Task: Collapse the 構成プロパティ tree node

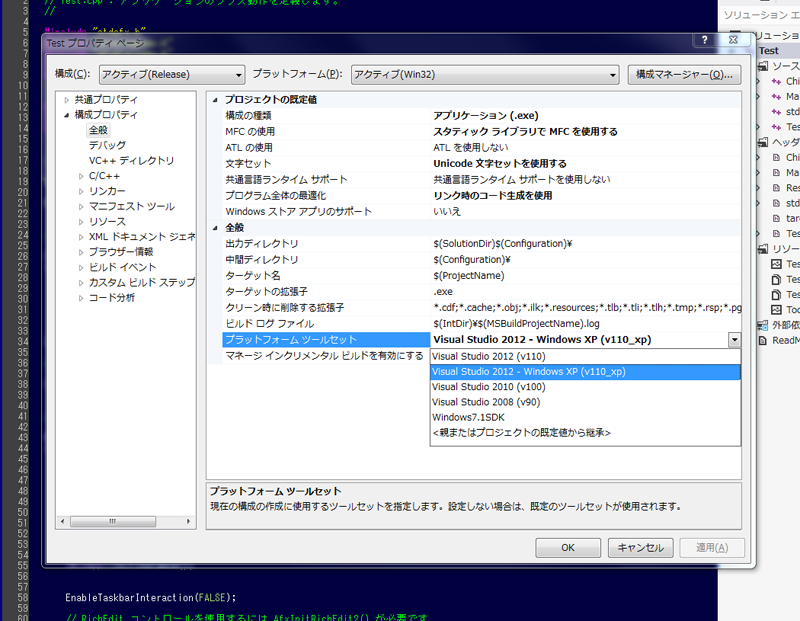Action: coord(66,115)
